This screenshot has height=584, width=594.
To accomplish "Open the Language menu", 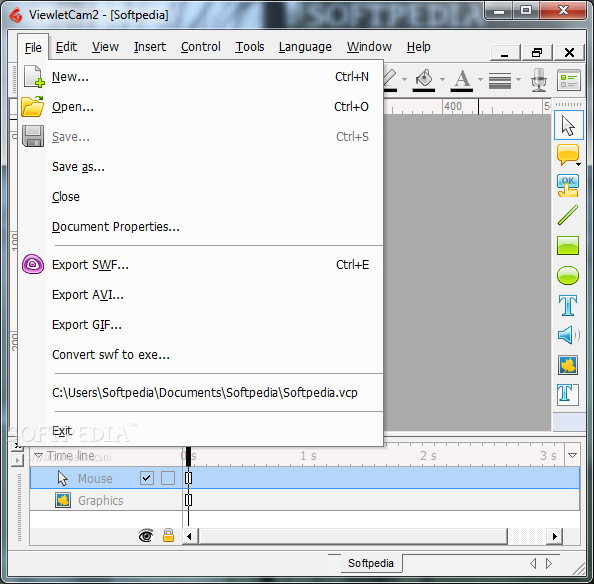I will pos(305,47).
